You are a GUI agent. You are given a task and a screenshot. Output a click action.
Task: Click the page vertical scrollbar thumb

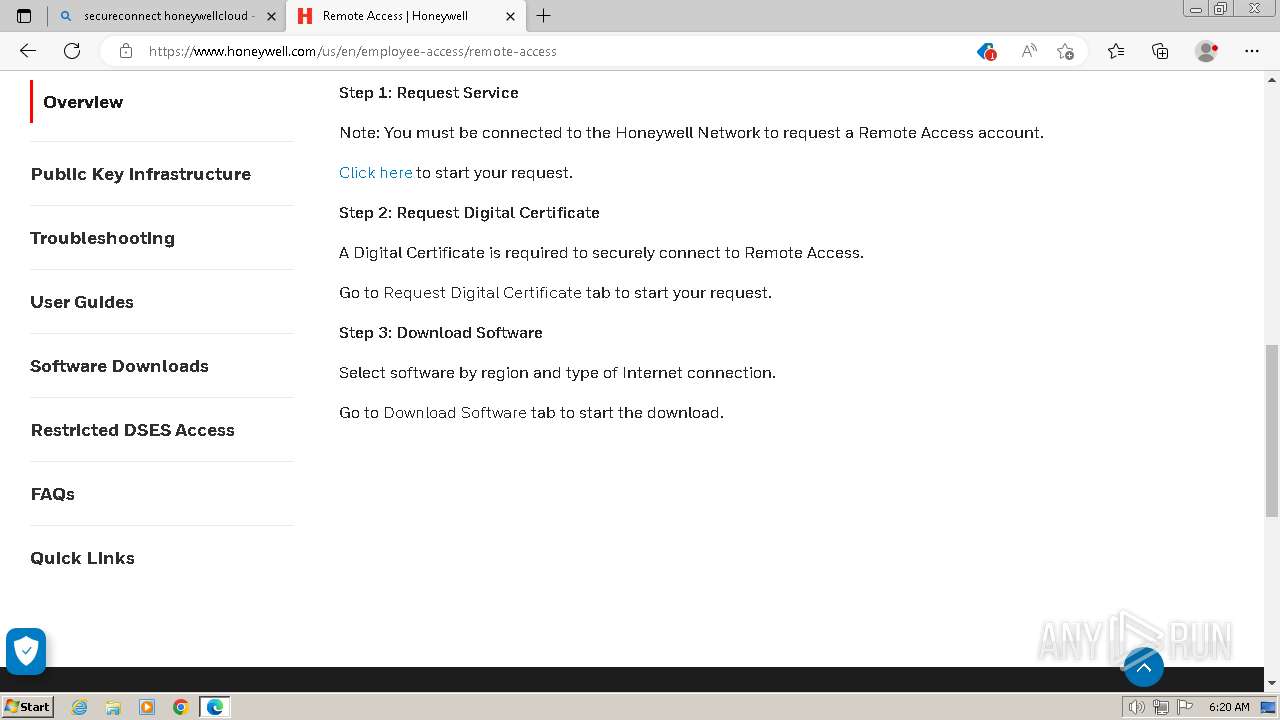point(1272,430)
